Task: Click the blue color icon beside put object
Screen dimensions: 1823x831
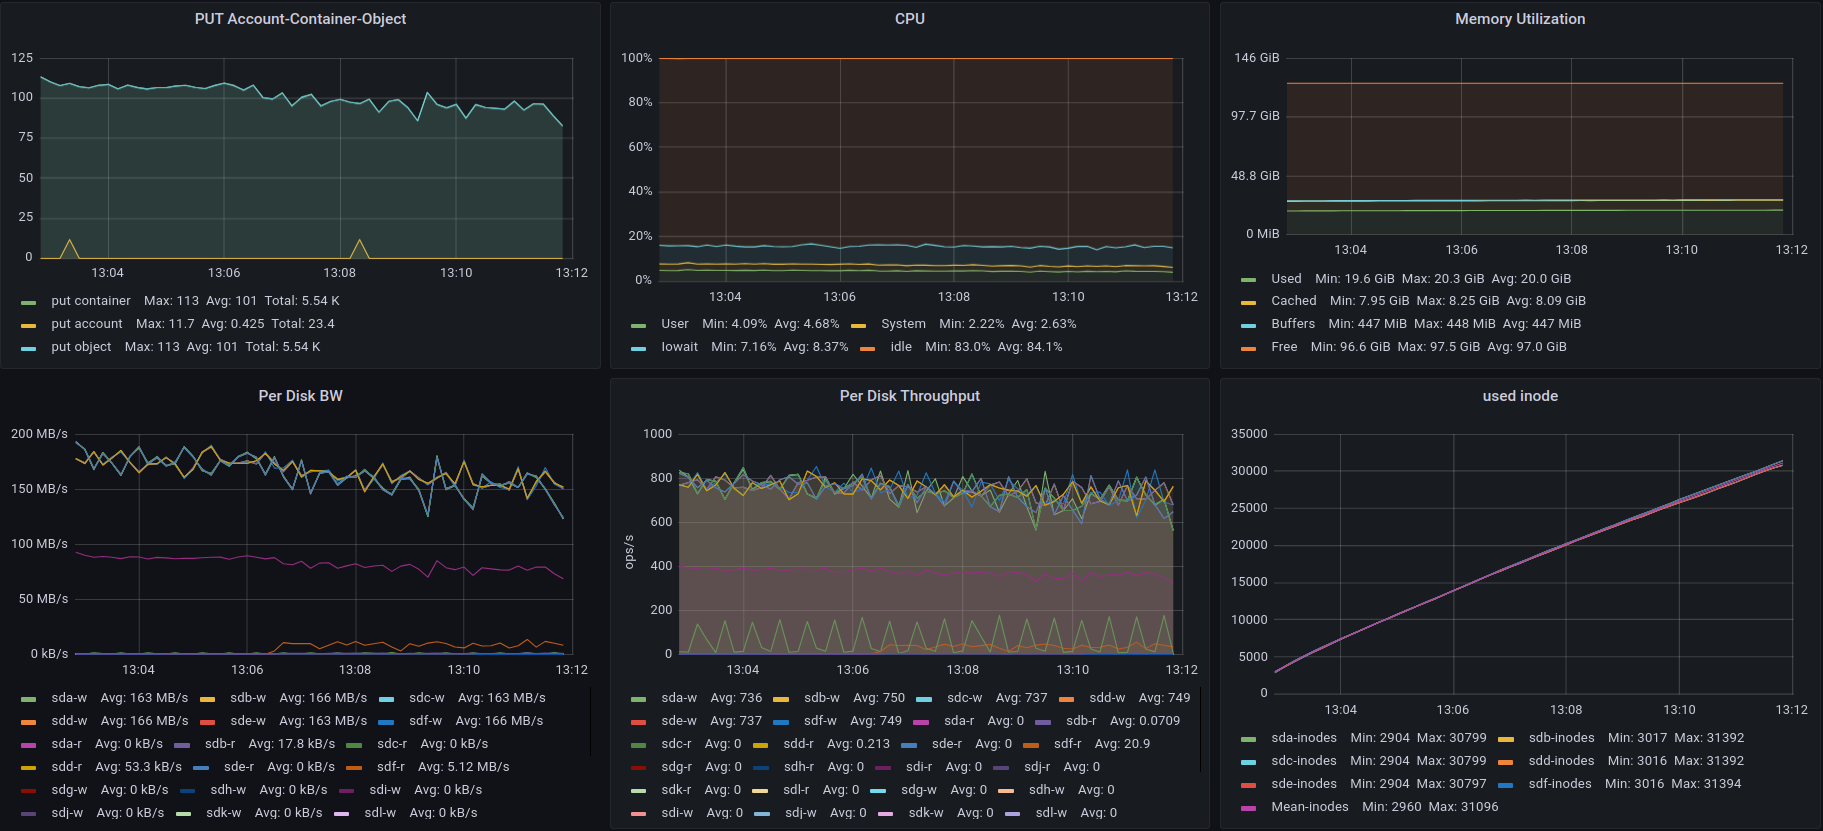Action: (28, 348)
